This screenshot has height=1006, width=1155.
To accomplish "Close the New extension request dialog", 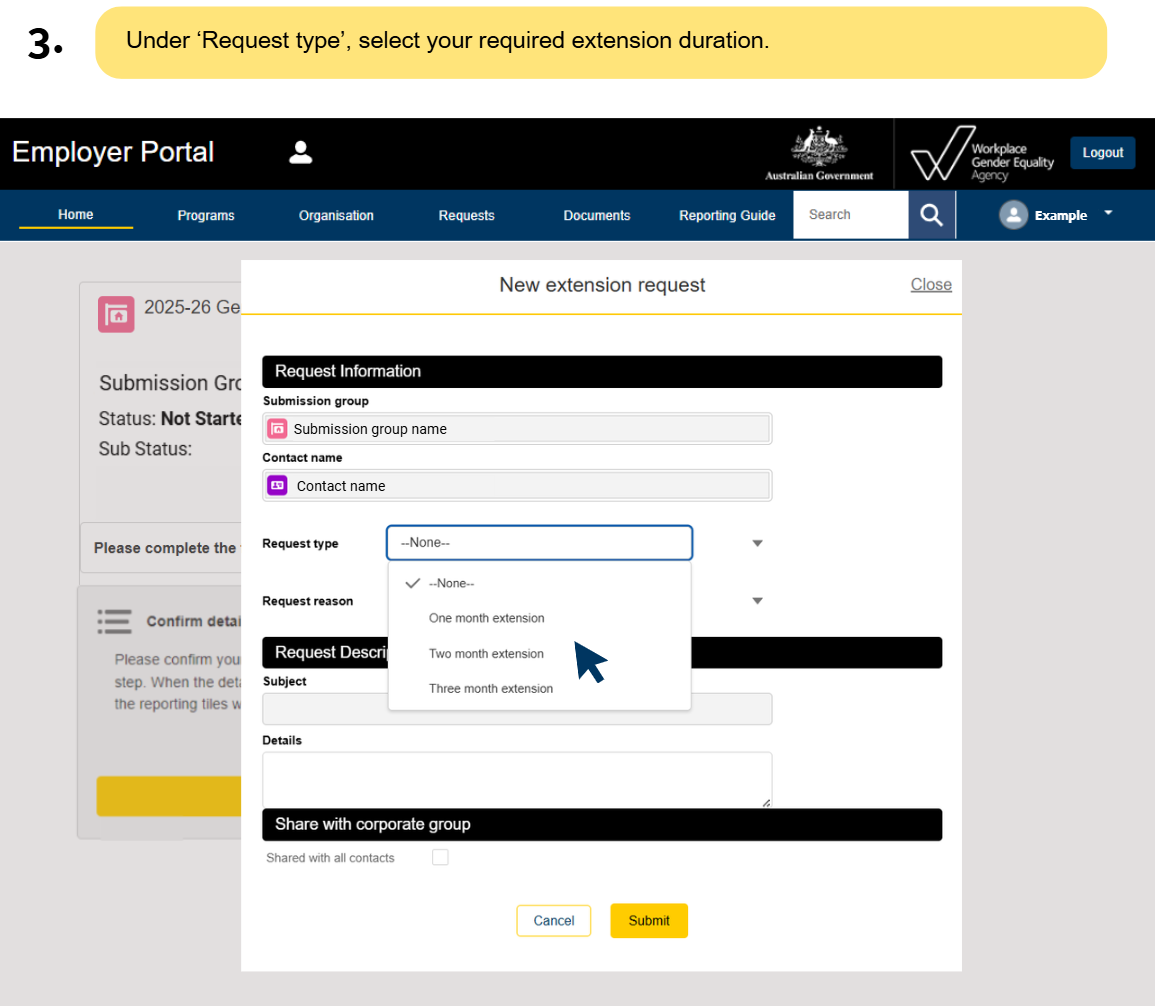I will coord(930,284).
